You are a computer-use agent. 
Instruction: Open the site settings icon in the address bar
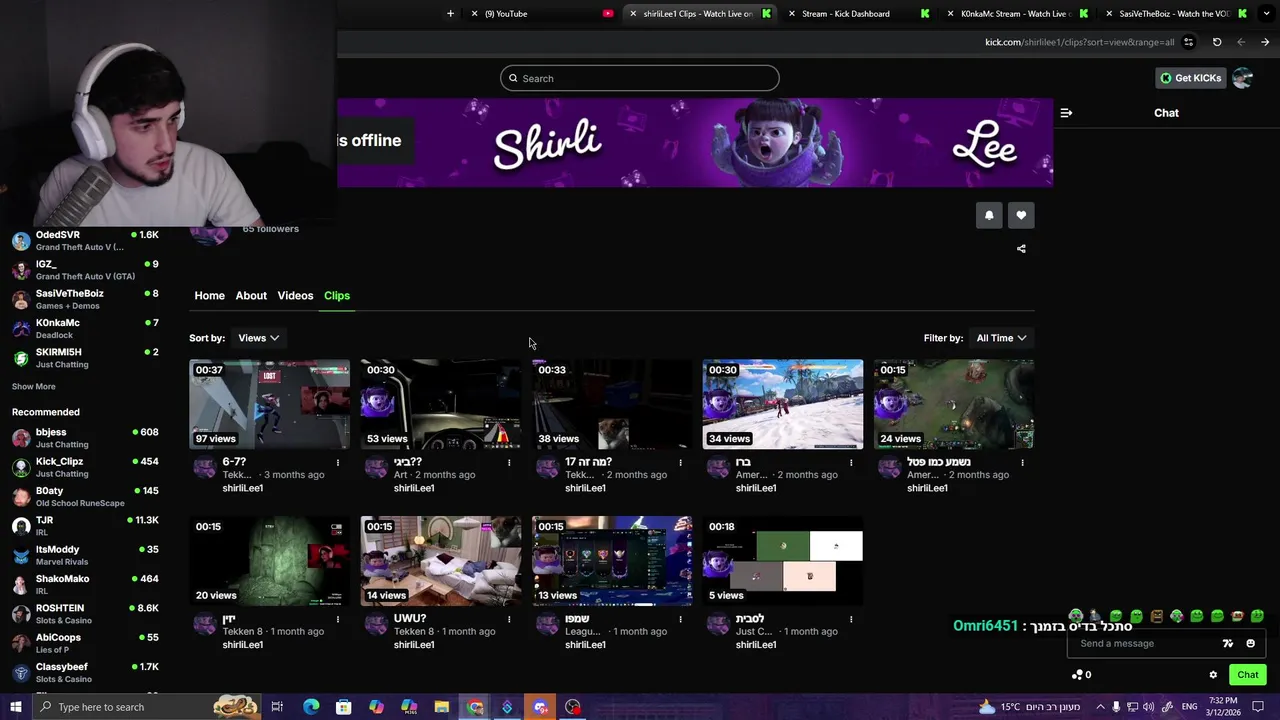(x=1188, y=42)
